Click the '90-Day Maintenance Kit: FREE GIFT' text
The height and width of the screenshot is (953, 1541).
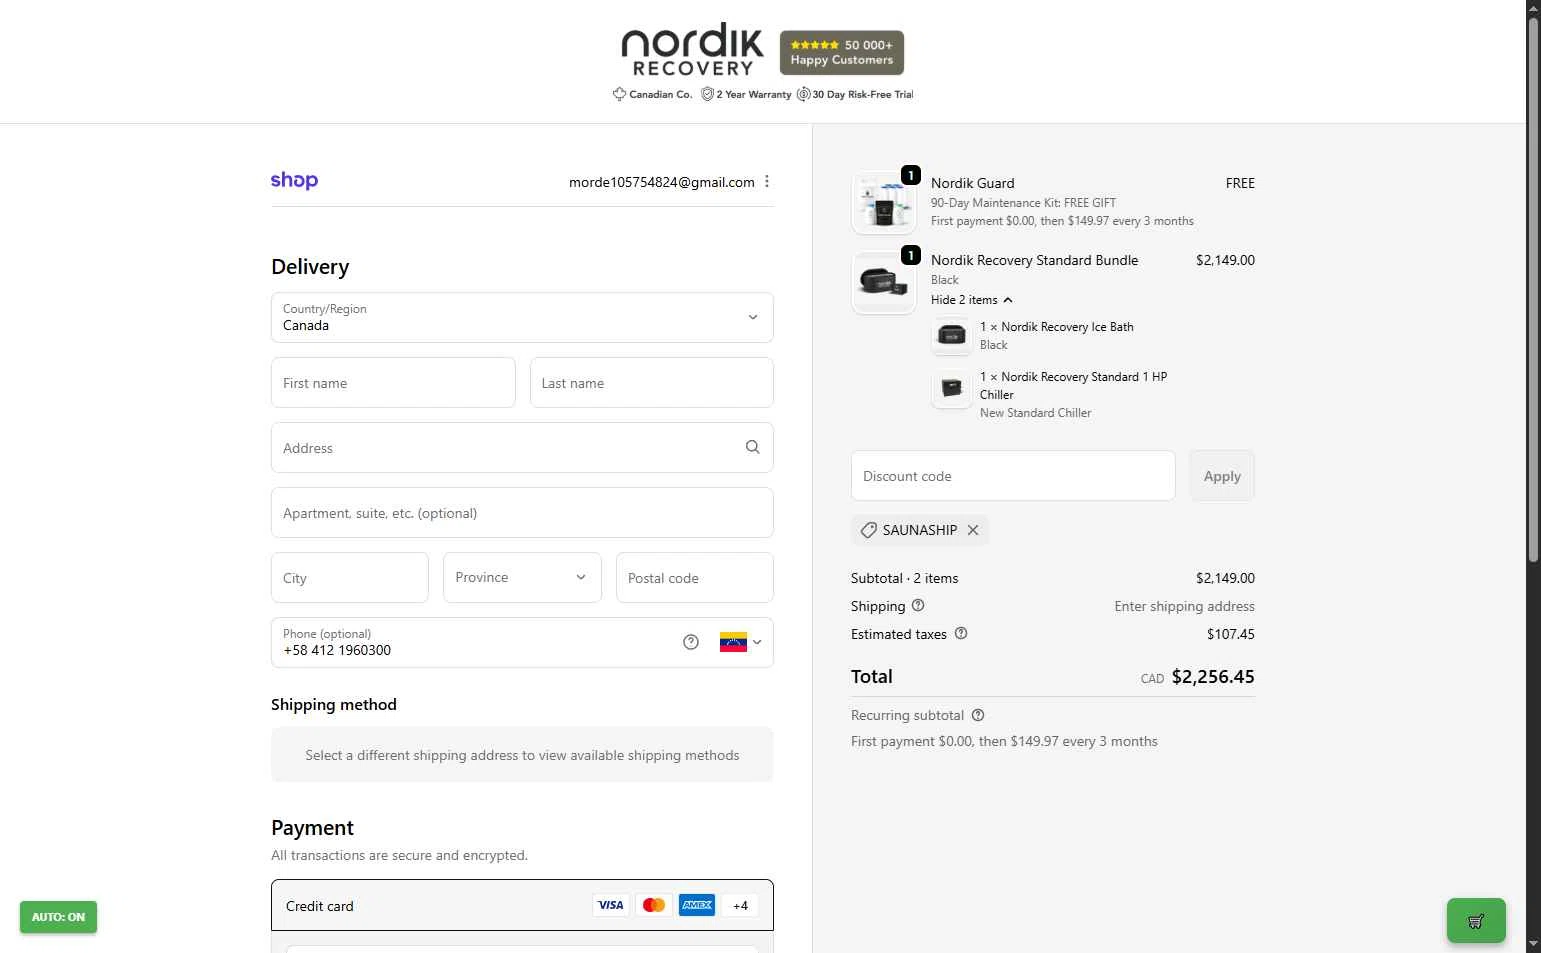[x=1023, y=202]
